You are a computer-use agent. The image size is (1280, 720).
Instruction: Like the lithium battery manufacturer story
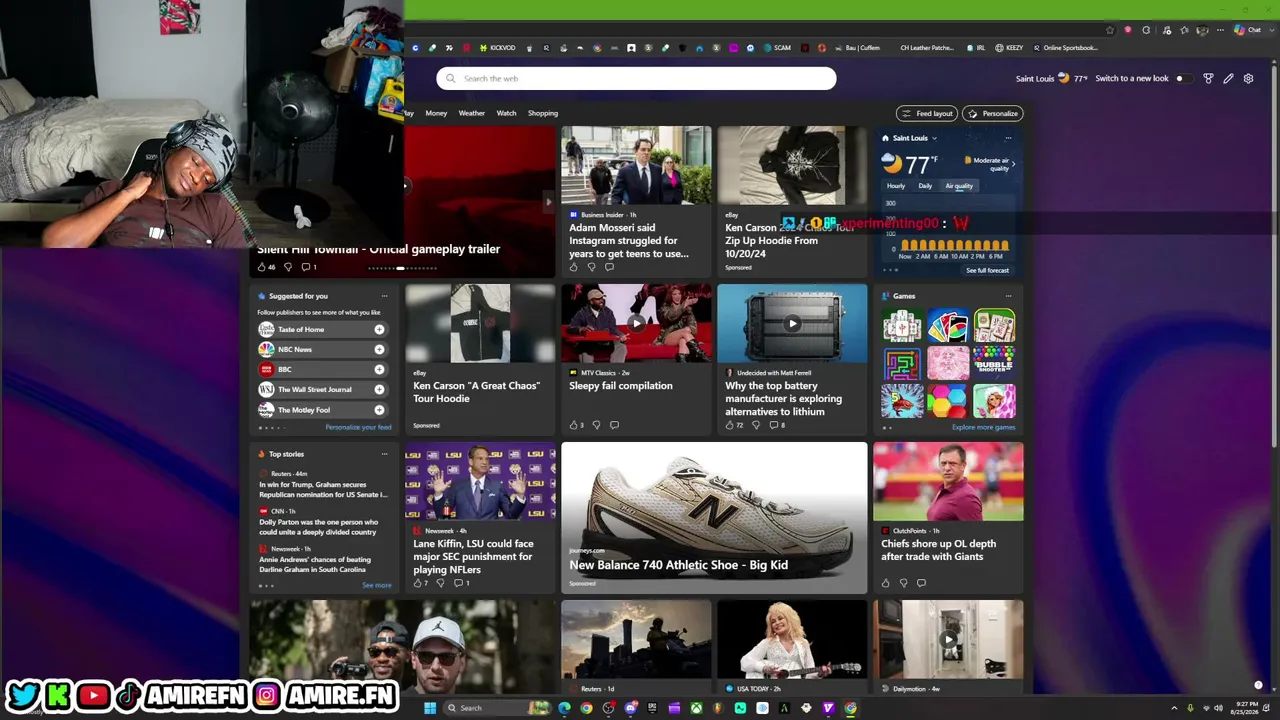click(730, 425)
